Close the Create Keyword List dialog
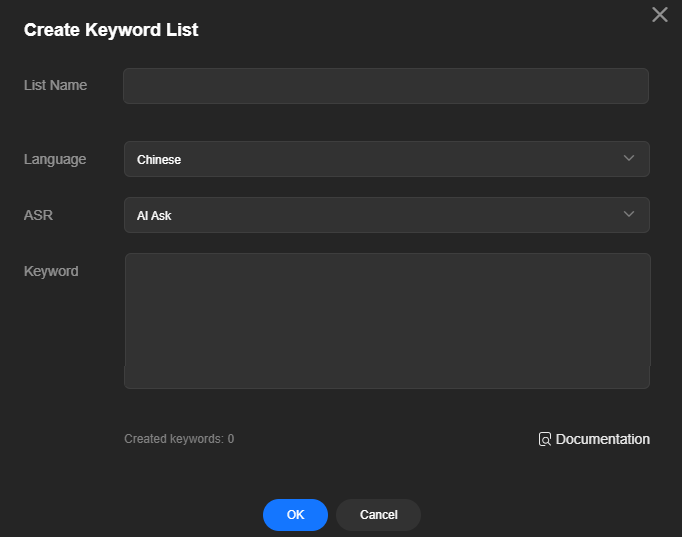682x537 pixels. coord(659,15)
